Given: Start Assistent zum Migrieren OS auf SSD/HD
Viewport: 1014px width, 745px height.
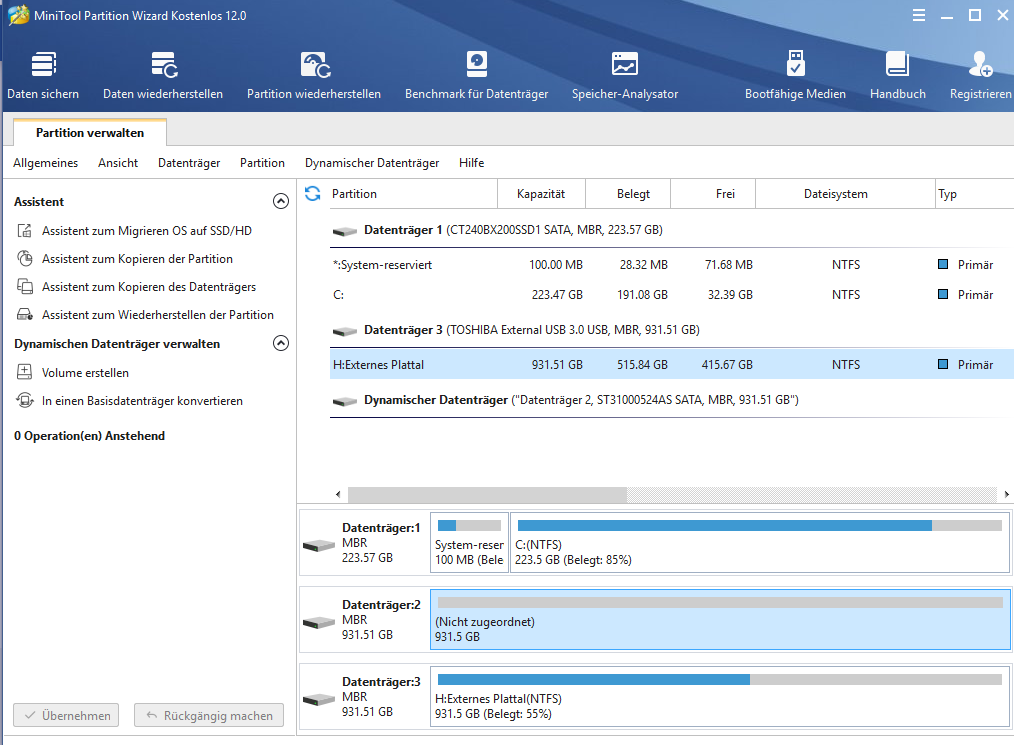Looking at the screenshot, I should 146,231.
